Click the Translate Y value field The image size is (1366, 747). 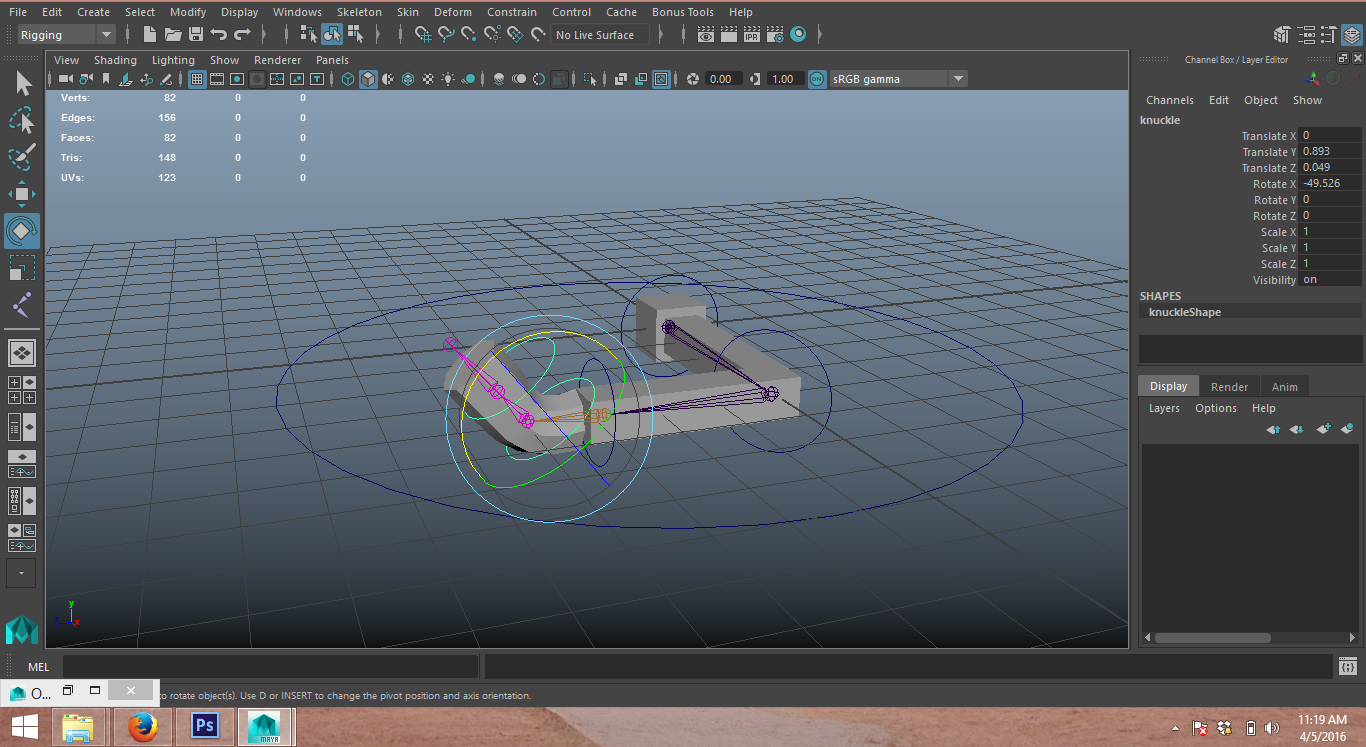[1330, 152]
